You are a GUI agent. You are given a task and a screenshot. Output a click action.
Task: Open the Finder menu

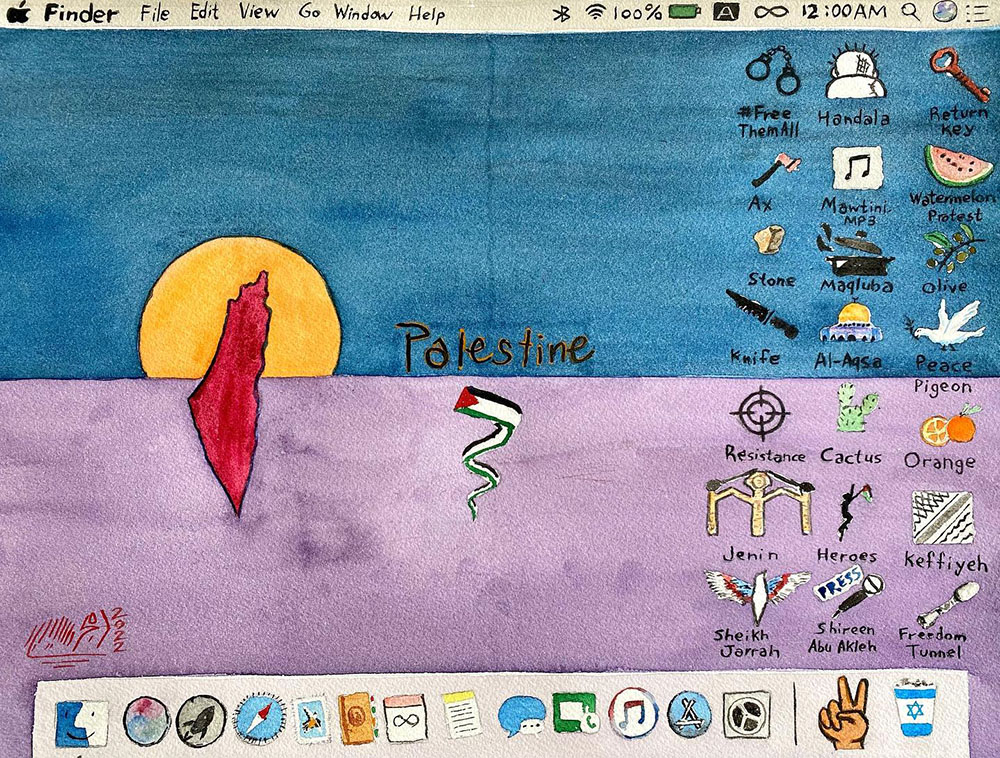81,13
